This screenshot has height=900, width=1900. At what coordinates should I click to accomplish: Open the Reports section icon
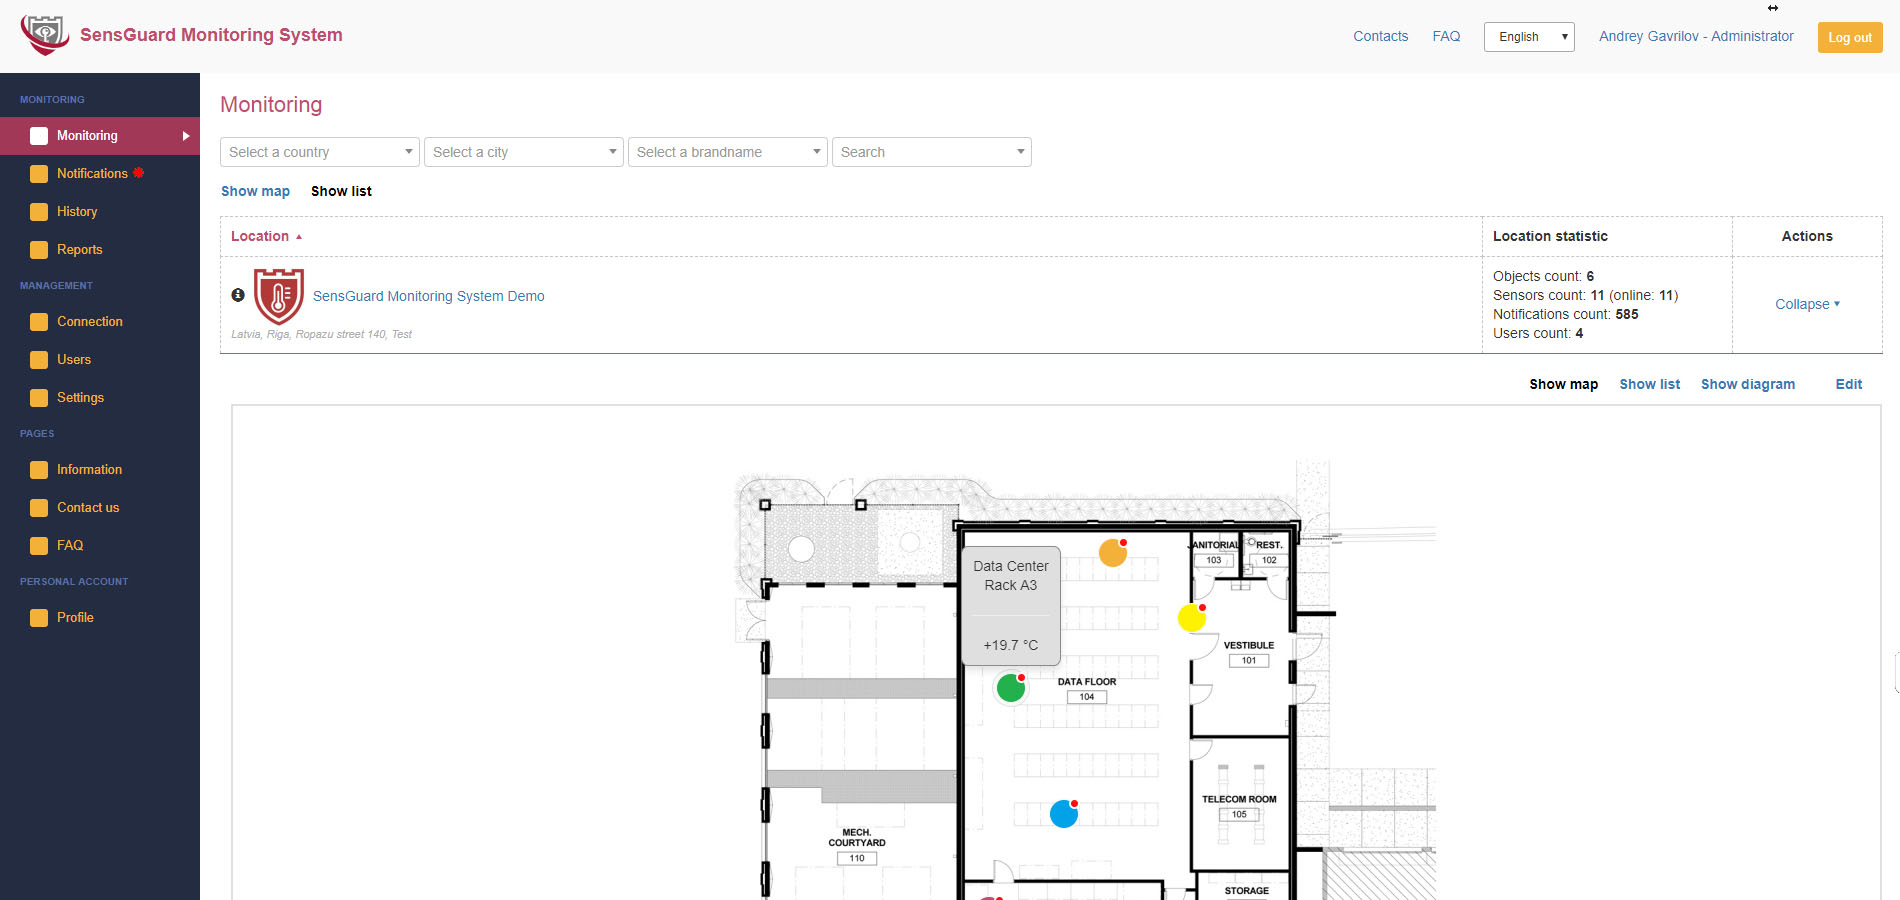pos(38,249)
